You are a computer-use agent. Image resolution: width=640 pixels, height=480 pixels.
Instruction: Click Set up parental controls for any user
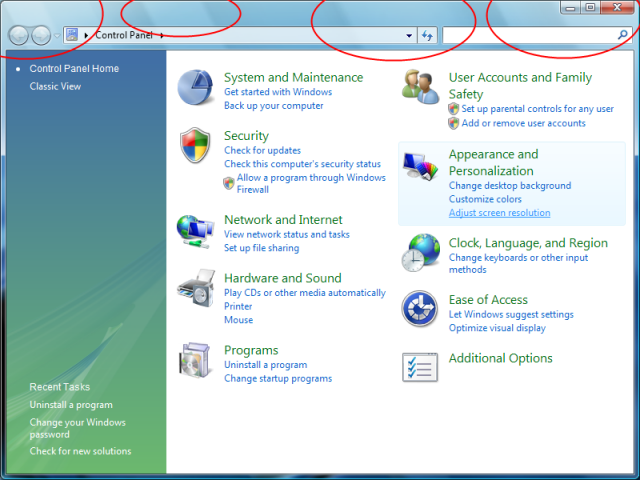538,109
